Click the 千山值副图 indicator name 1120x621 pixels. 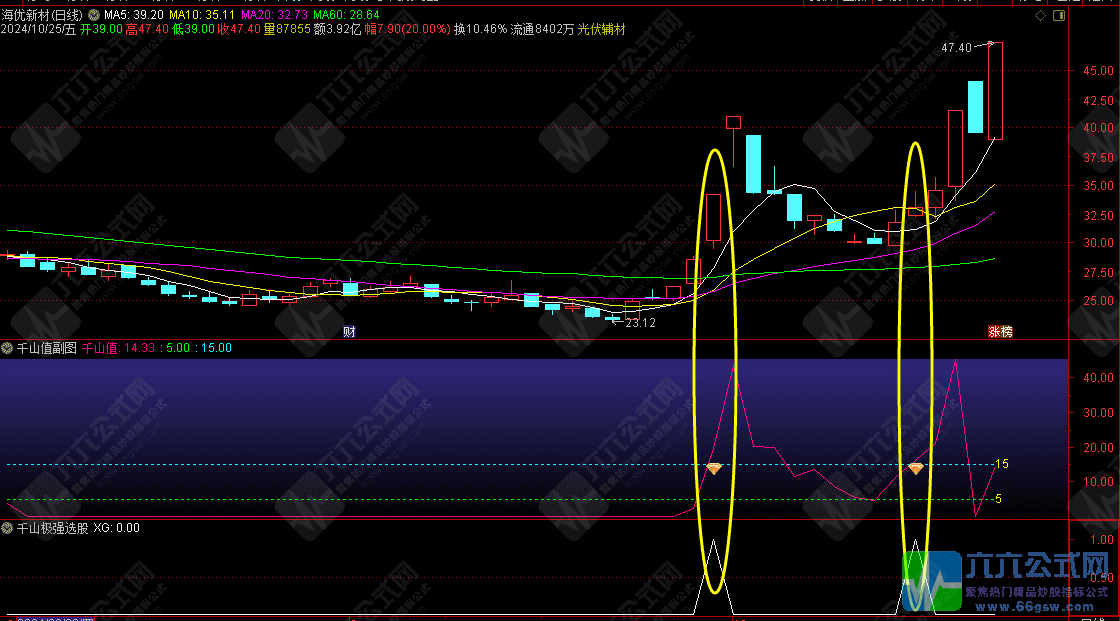pyautogui.click(x=46, y=348)
